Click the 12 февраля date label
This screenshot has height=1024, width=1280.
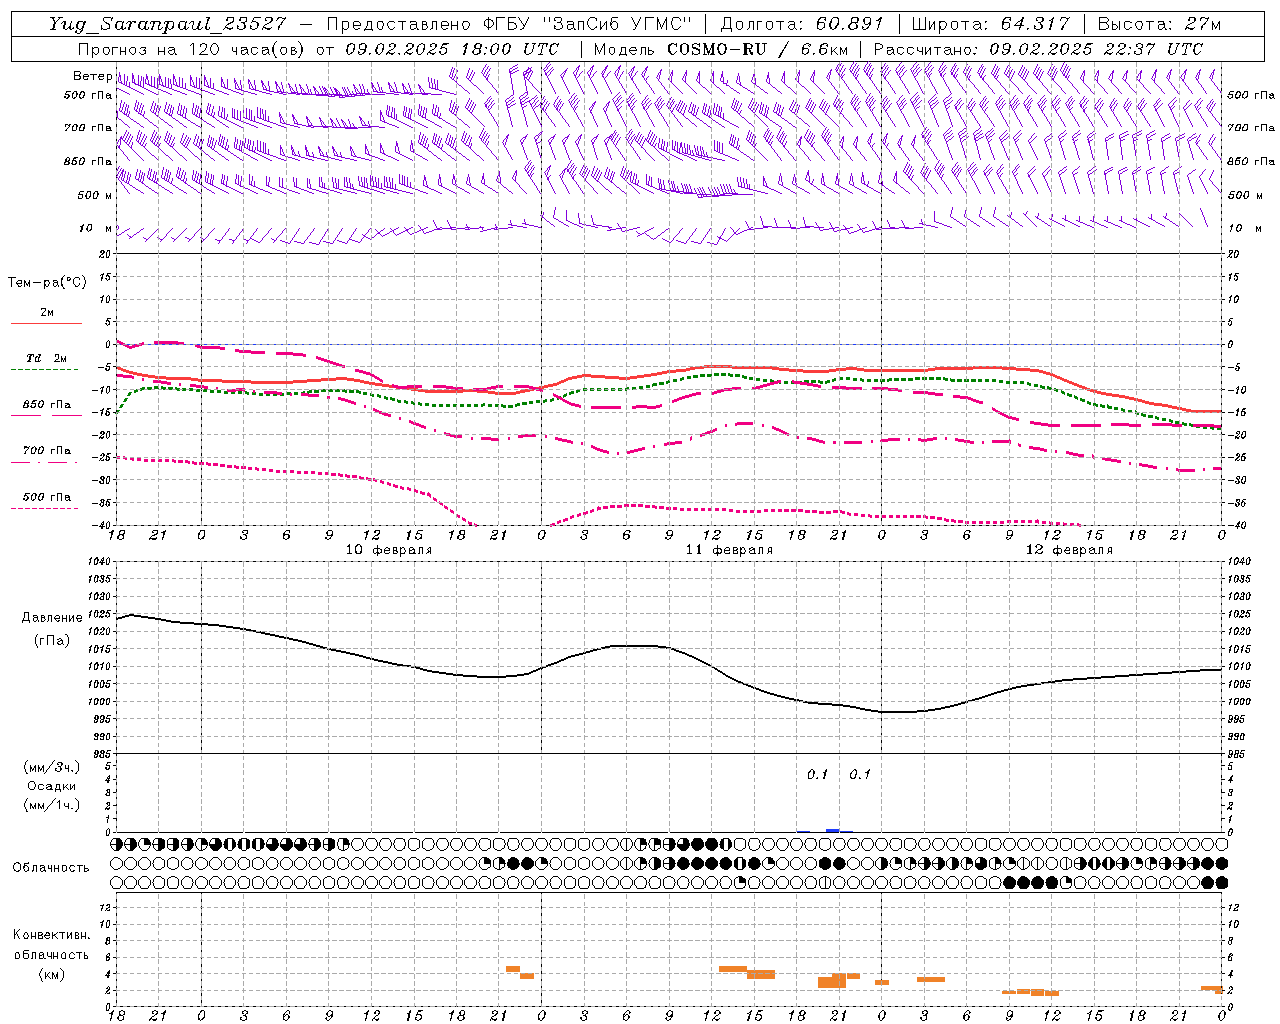click(1069, 550)
